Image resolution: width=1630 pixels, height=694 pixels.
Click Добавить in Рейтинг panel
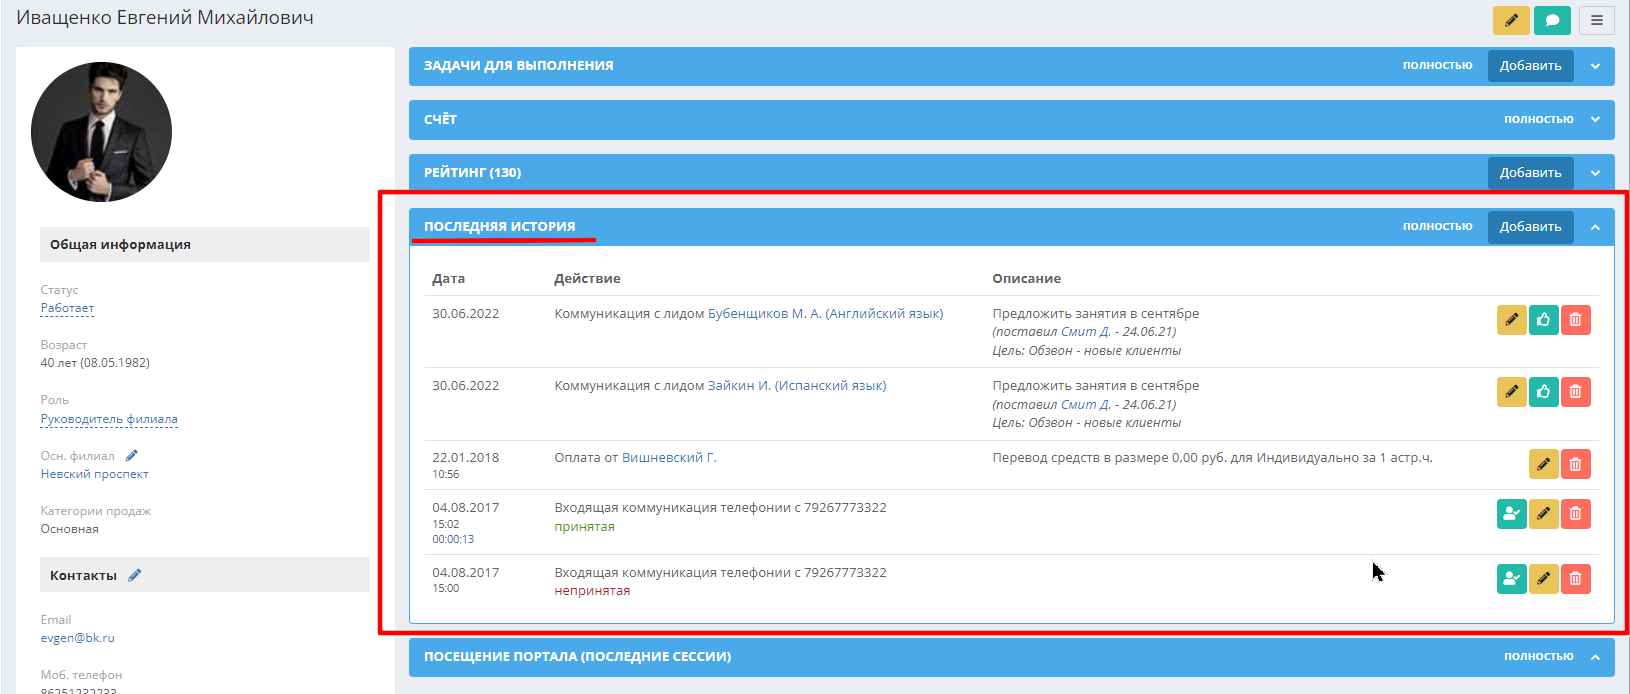point(1530,173)
